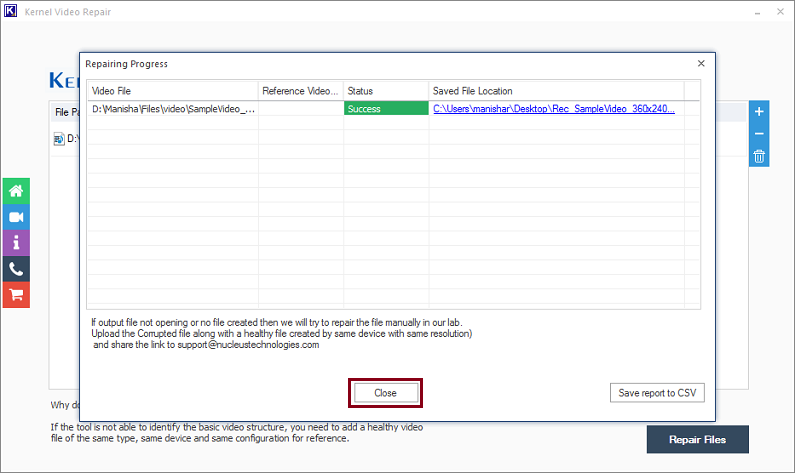
Task: Remove a file with the minus icon
Action: (759, 134)
